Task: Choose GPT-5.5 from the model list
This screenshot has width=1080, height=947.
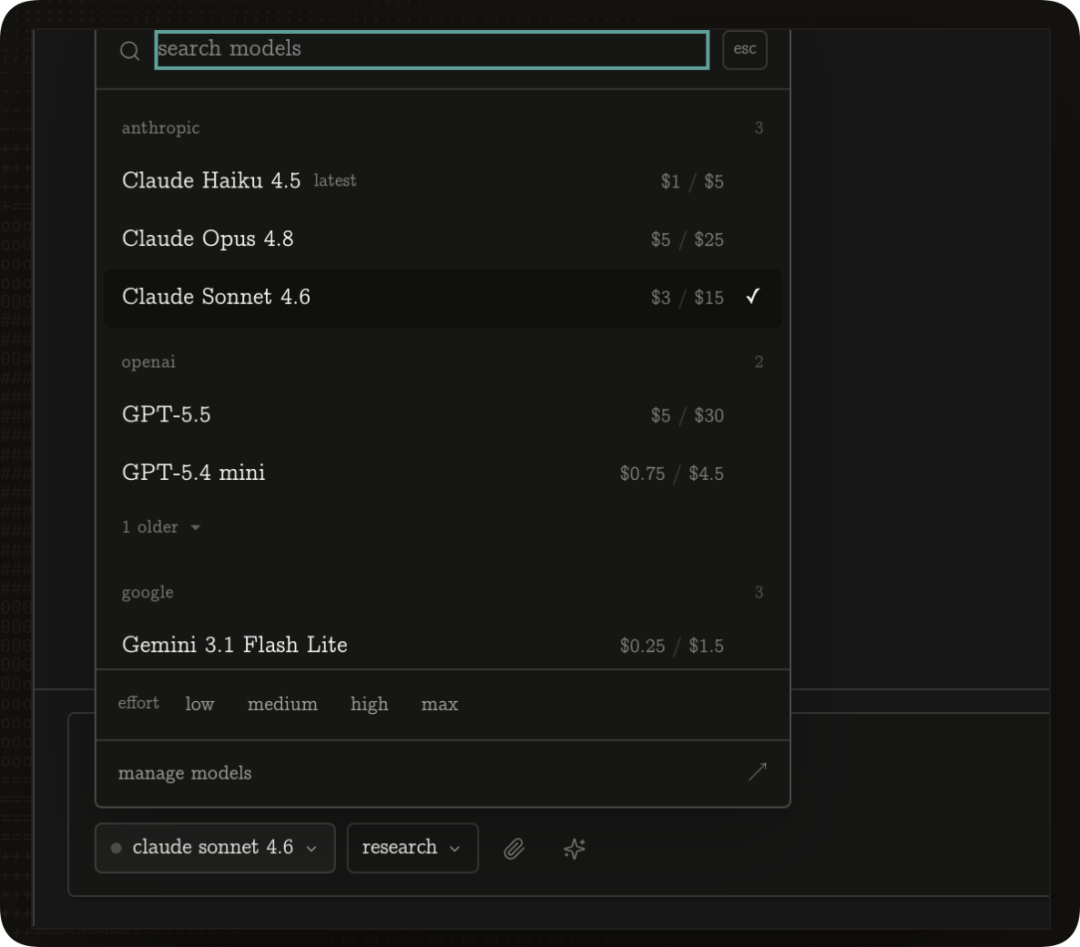Action: point(442,415)
